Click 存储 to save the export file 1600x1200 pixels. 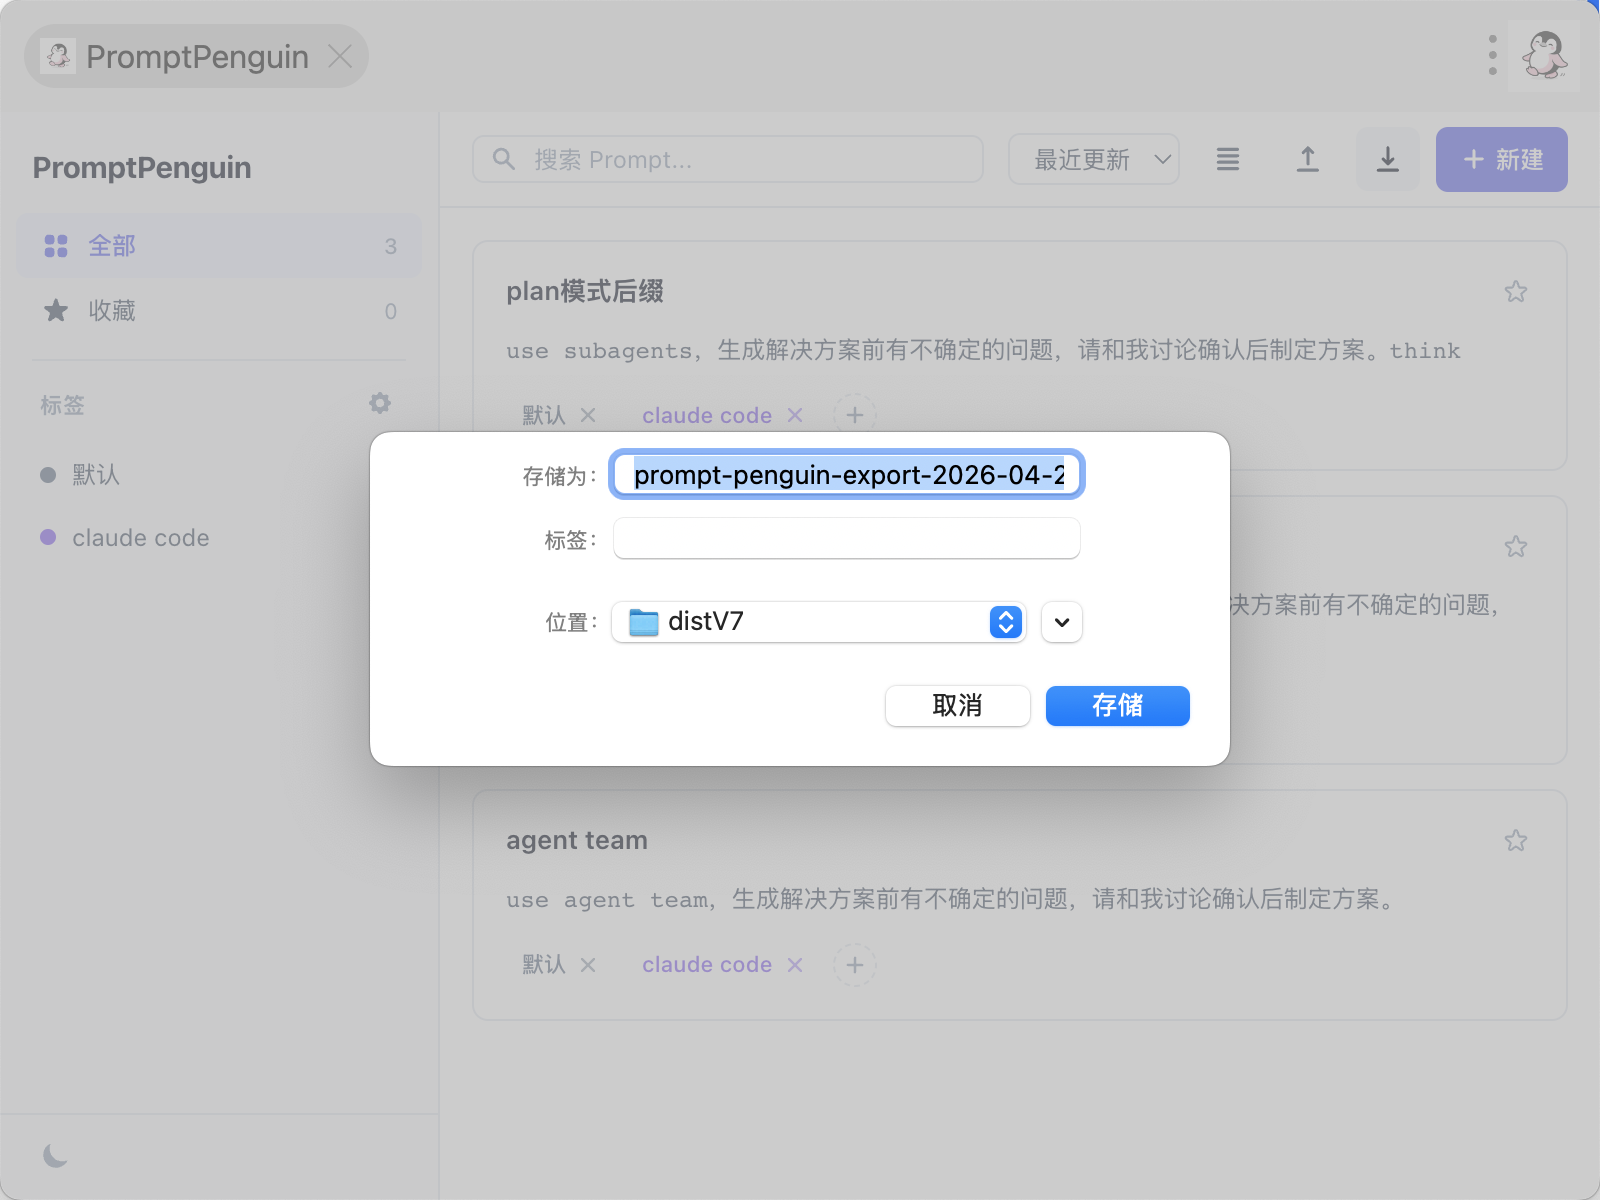point(1118,706)
